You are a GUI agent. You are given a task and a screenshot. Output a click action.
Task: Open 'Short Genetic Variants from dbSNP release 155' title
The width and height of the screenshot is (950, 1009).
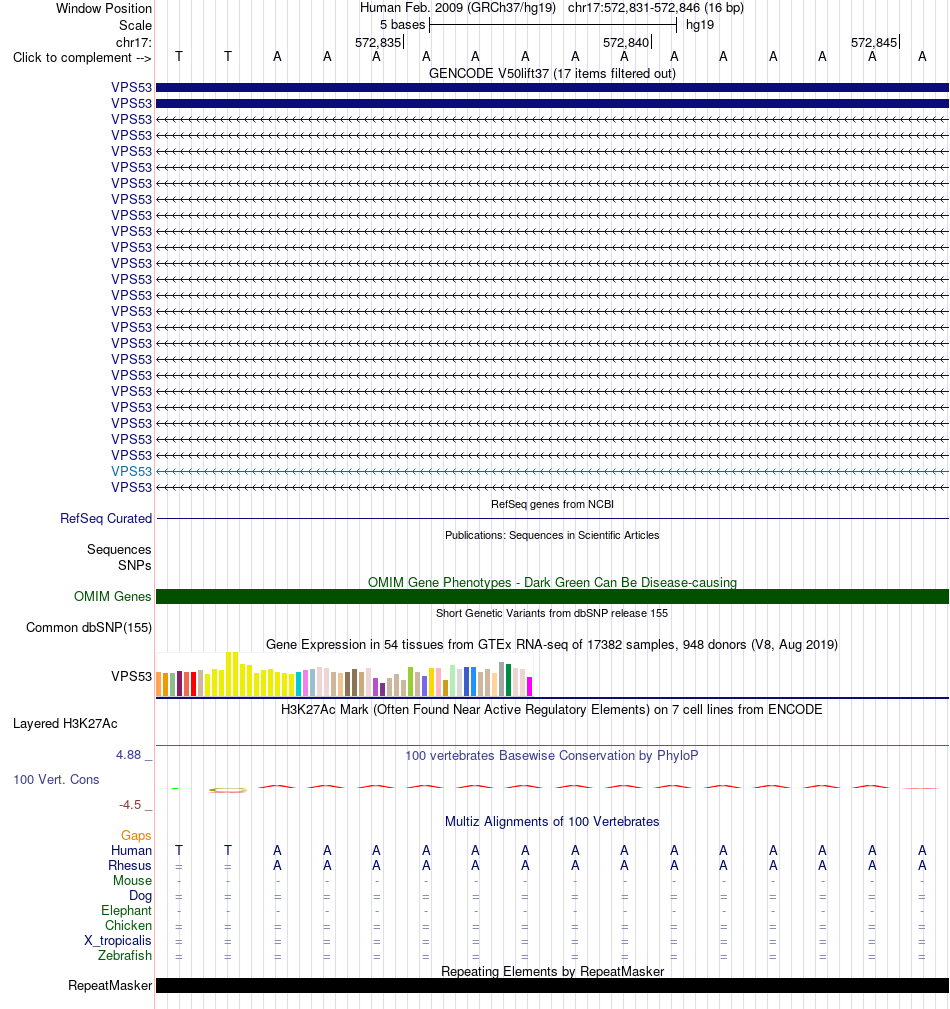click(x=552, y=613)
